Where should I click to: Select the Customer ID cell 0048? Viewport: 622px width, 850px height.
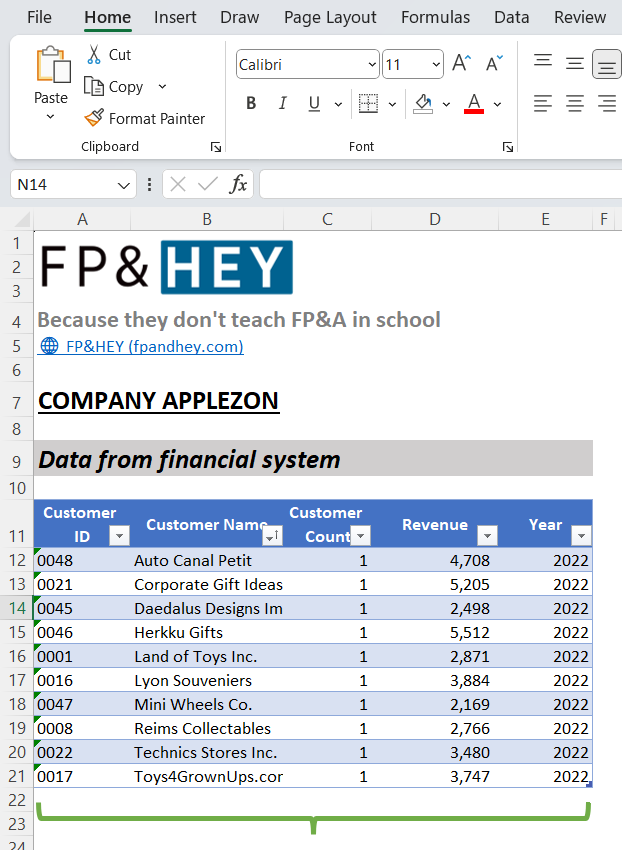(82, 561)
